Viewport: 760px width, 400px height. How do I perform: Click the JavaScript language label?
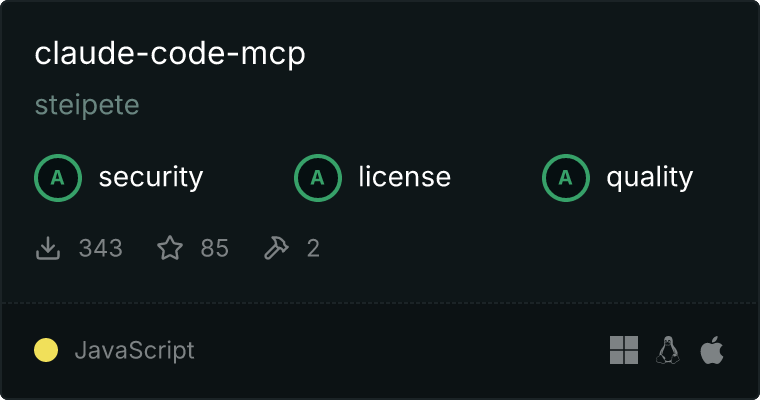(135, 351)
